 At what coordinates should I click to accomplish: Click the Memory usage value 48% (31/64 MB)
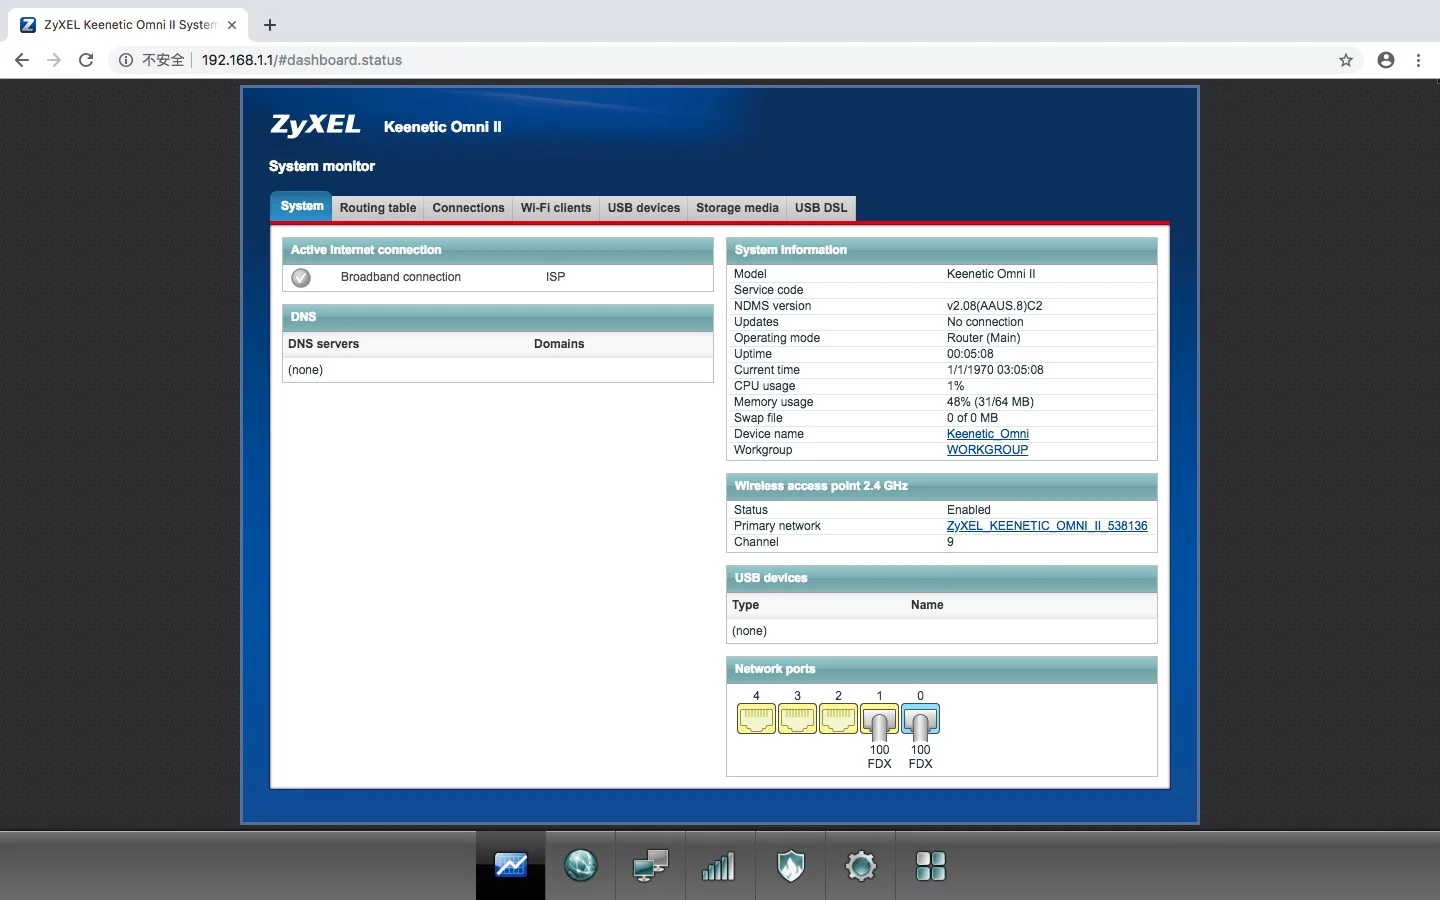[x=990, y=402]
